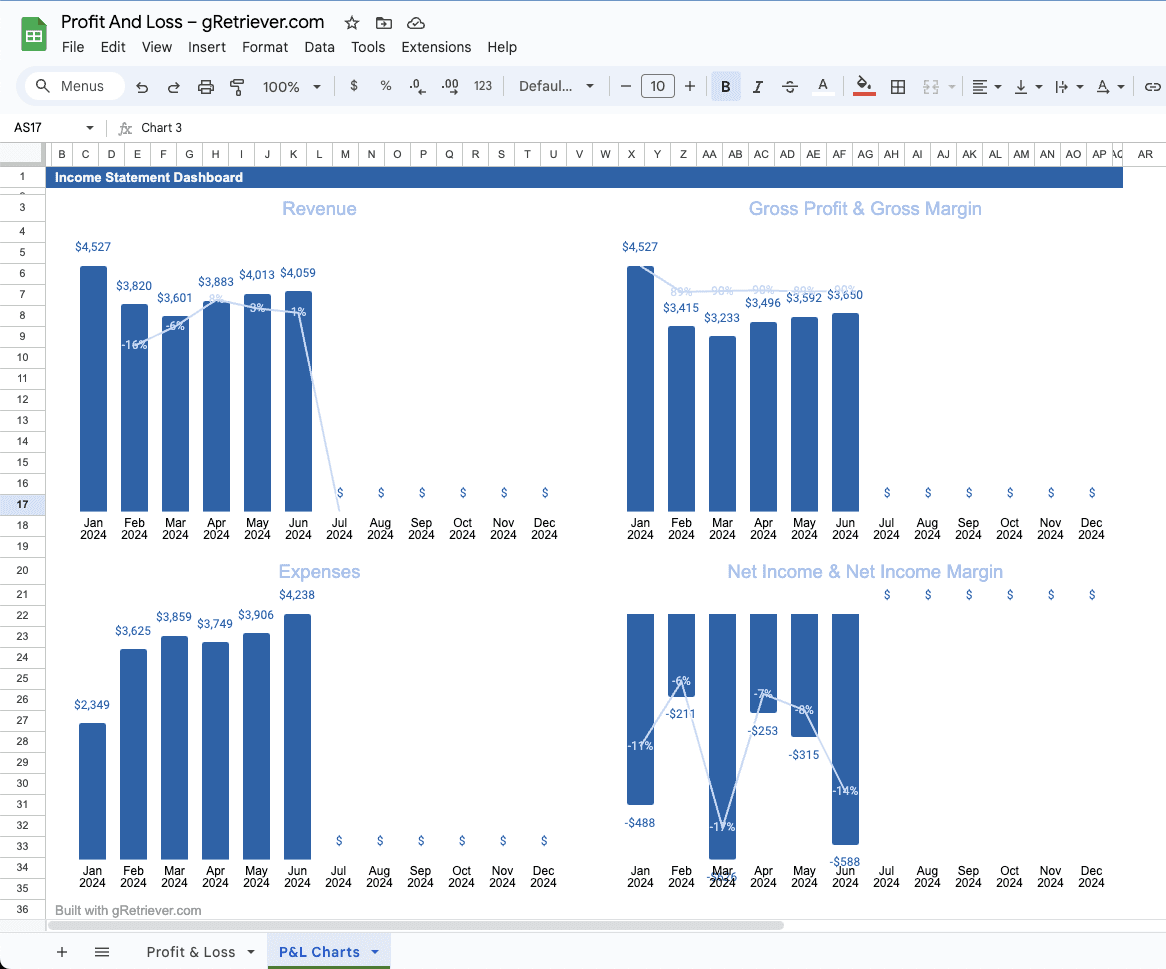Open horizontal align options

click(987, 87)
